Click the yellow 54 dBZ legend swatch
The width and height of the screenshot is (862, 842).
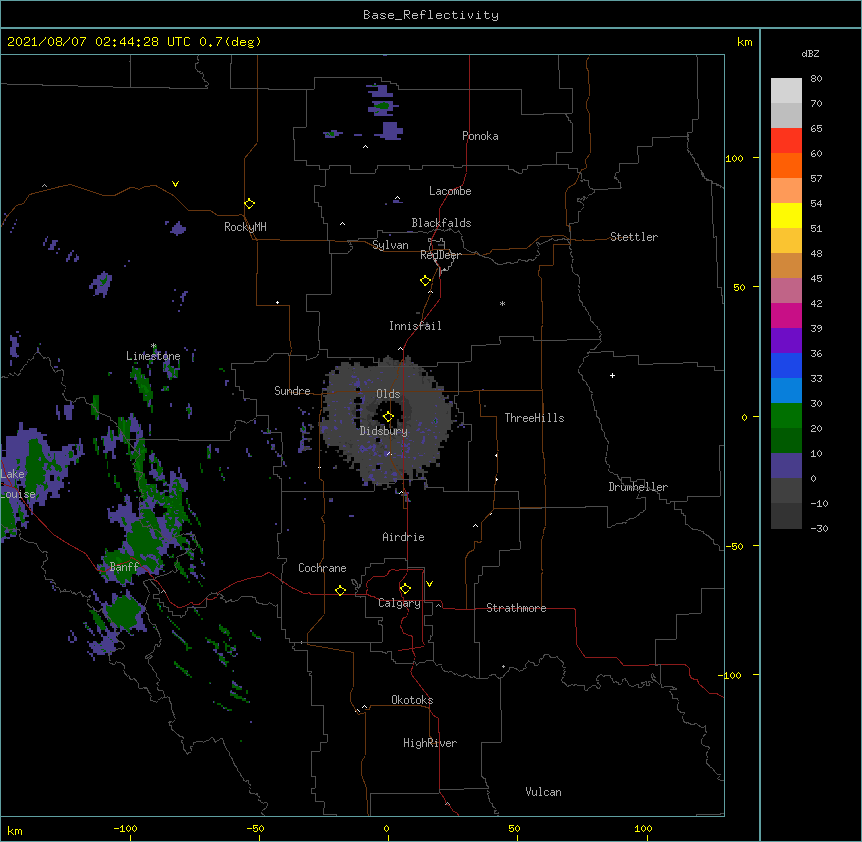[x=786, y=215]
